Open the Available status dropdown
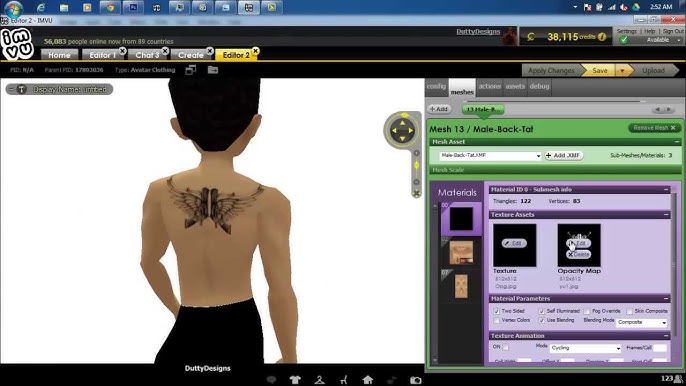686x386 pixels. click(x=679, y=40)
